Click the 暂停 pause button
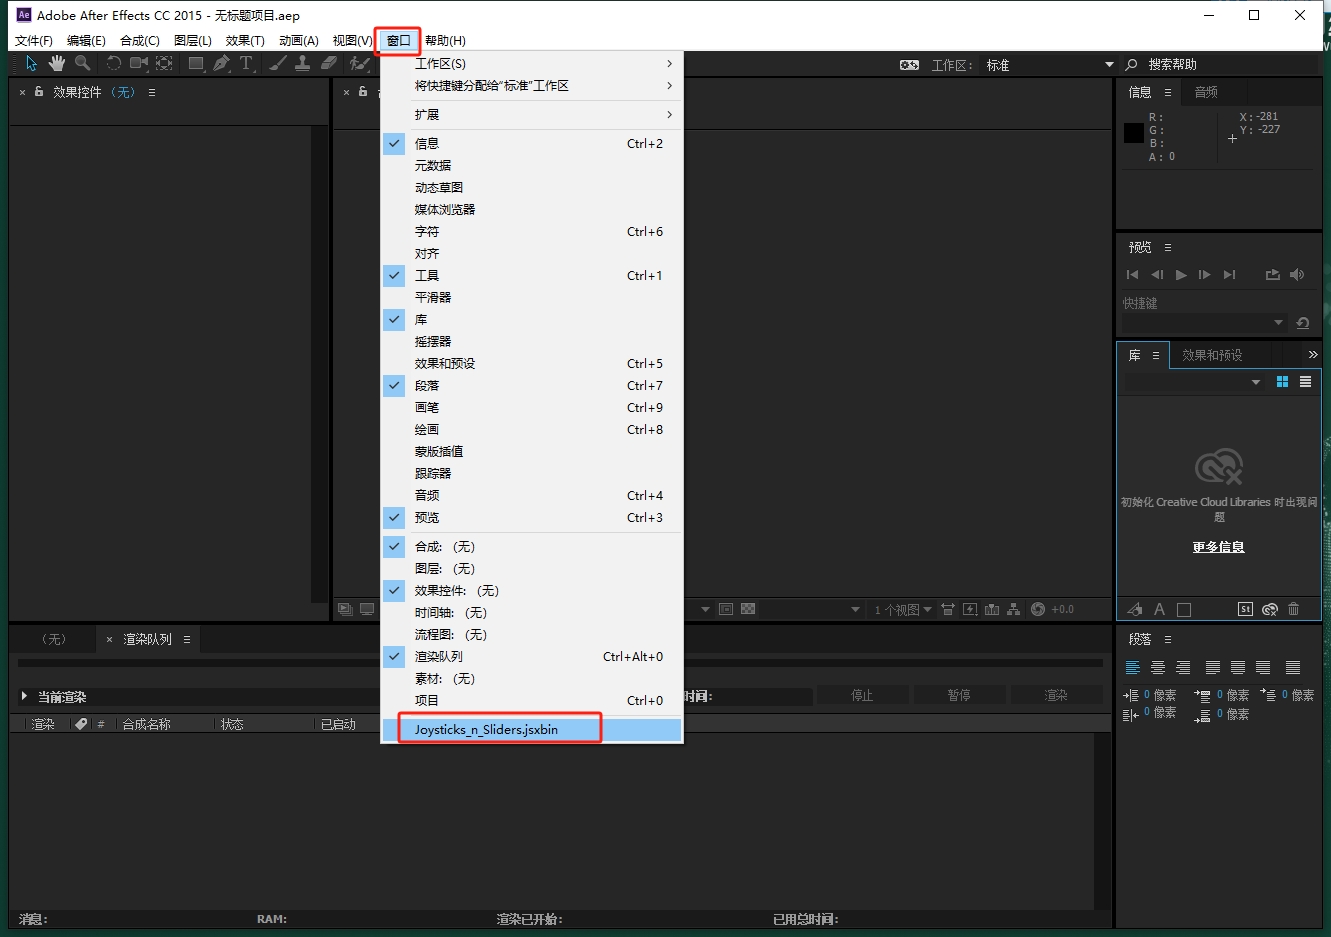 pos(959,695)
